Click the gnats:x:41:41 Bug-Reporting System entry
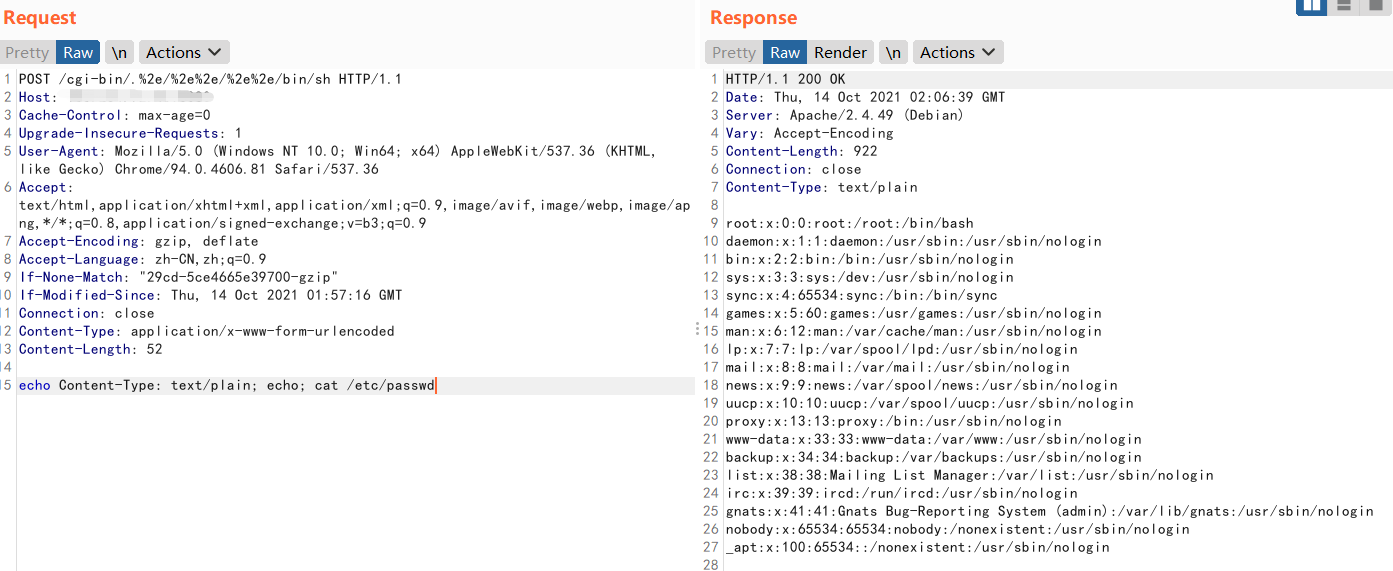1393x571 pixels. coord(1050,511)
